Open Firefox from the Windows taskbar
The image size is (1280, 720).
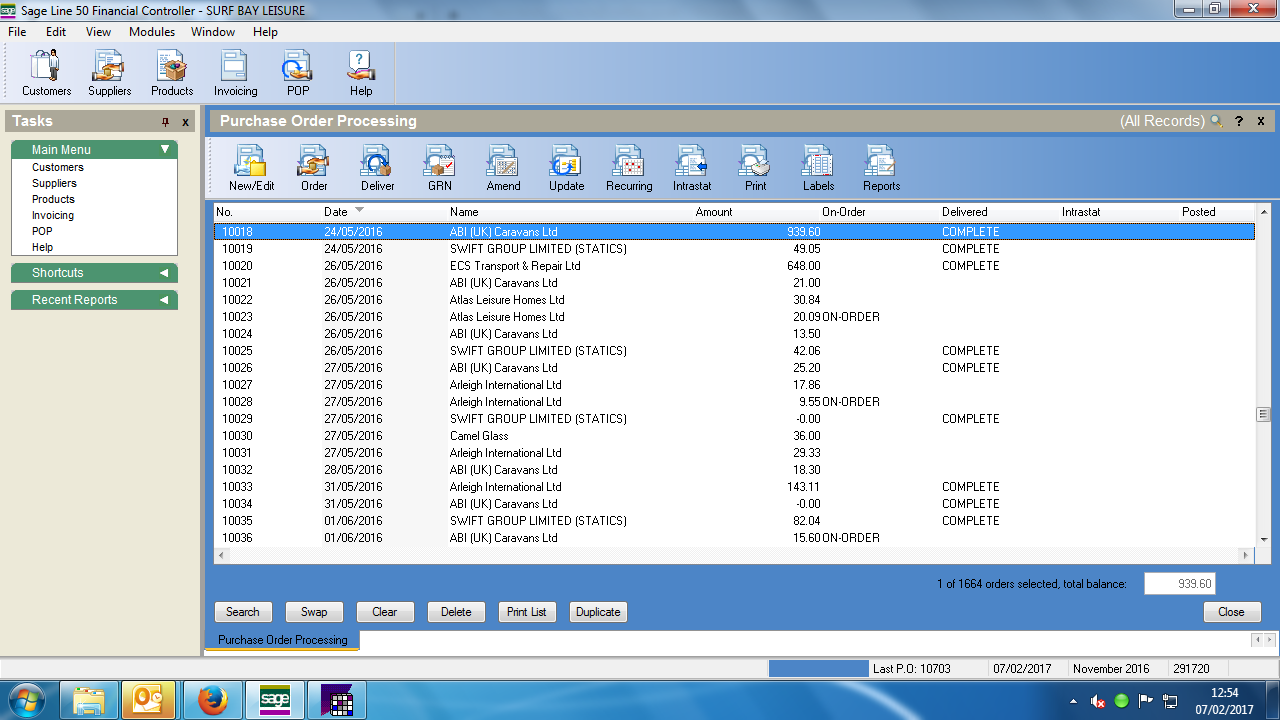pyautogui.click(x=212, y=700)
